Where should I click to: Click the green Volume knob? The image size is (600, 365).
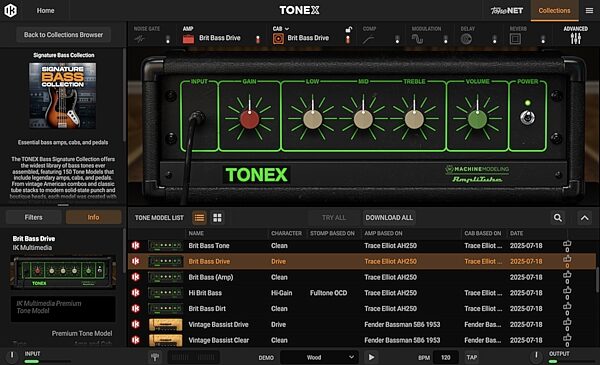pyautogui.click(x=477, y=119)
